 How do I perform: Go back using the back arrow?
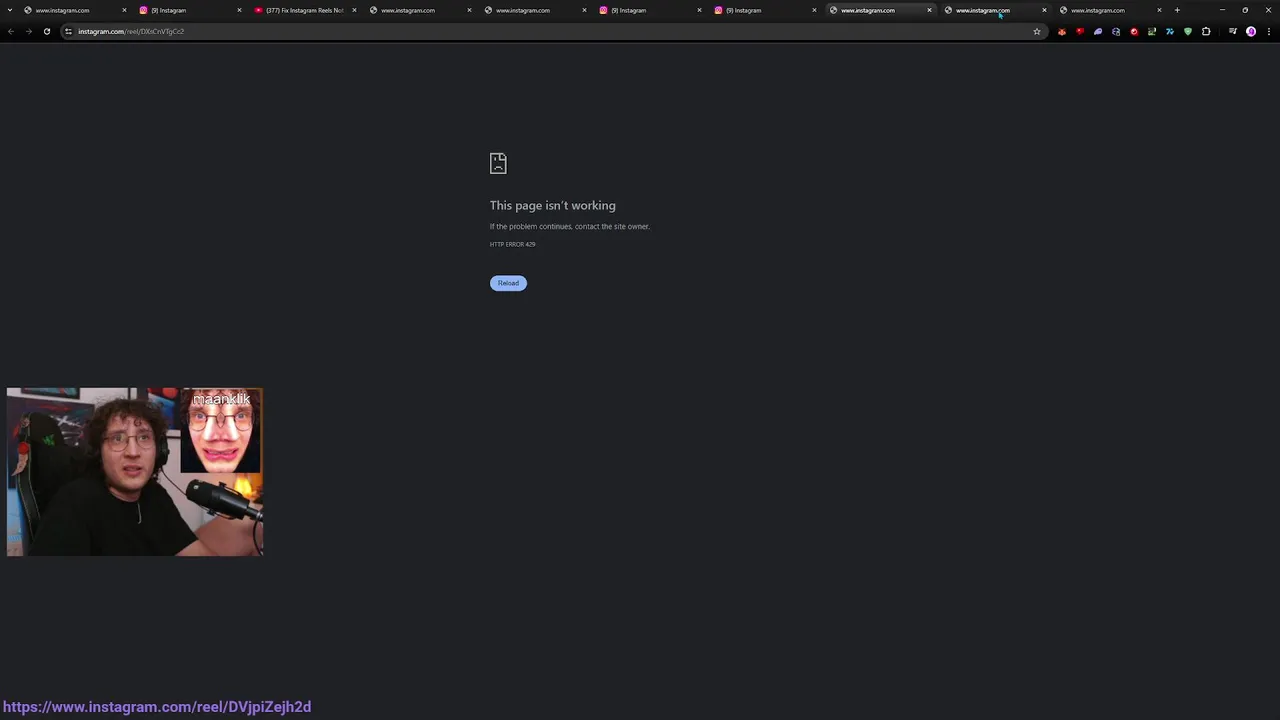10,31
